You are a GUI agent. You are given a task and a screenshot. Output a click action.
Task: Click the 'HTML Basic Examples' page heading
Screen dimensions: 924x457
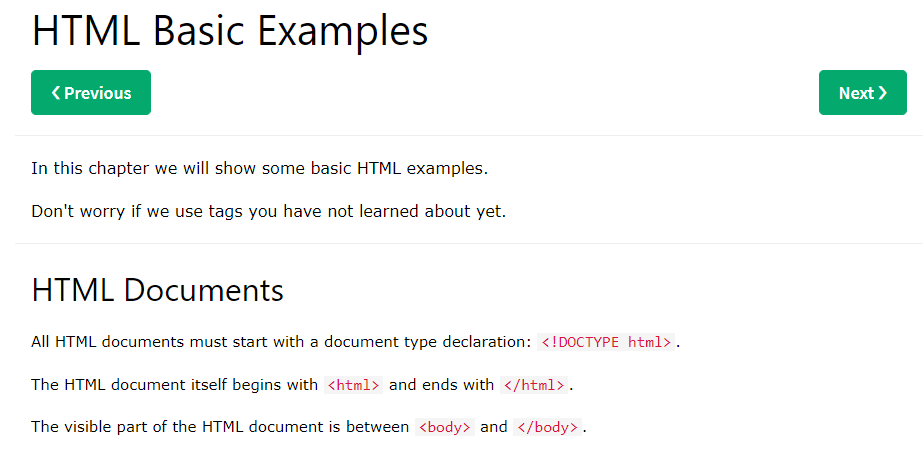(x=230, y=31)
